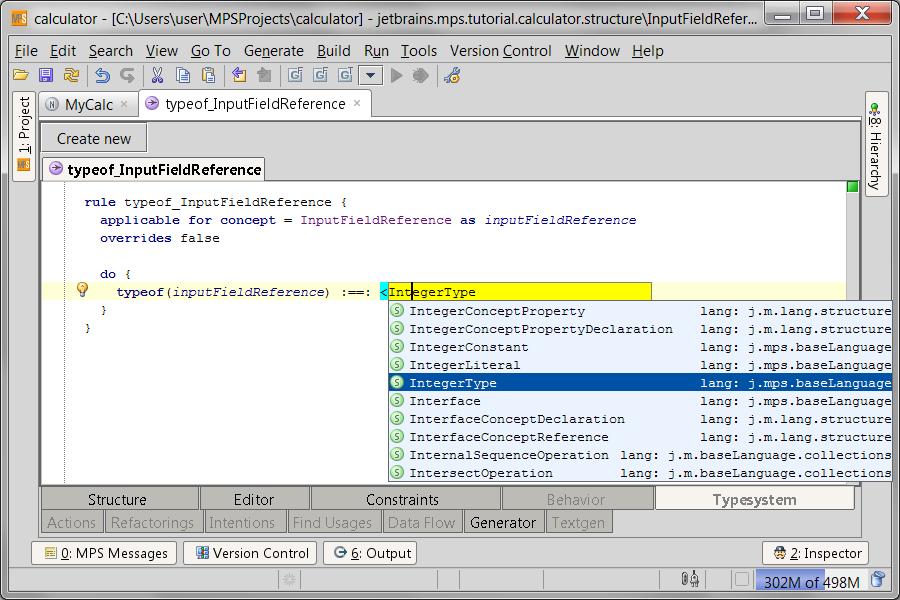Open the Version Control menu
This screenshot has height=600, width=900.
pyautogui.click(x=501, y=51)
